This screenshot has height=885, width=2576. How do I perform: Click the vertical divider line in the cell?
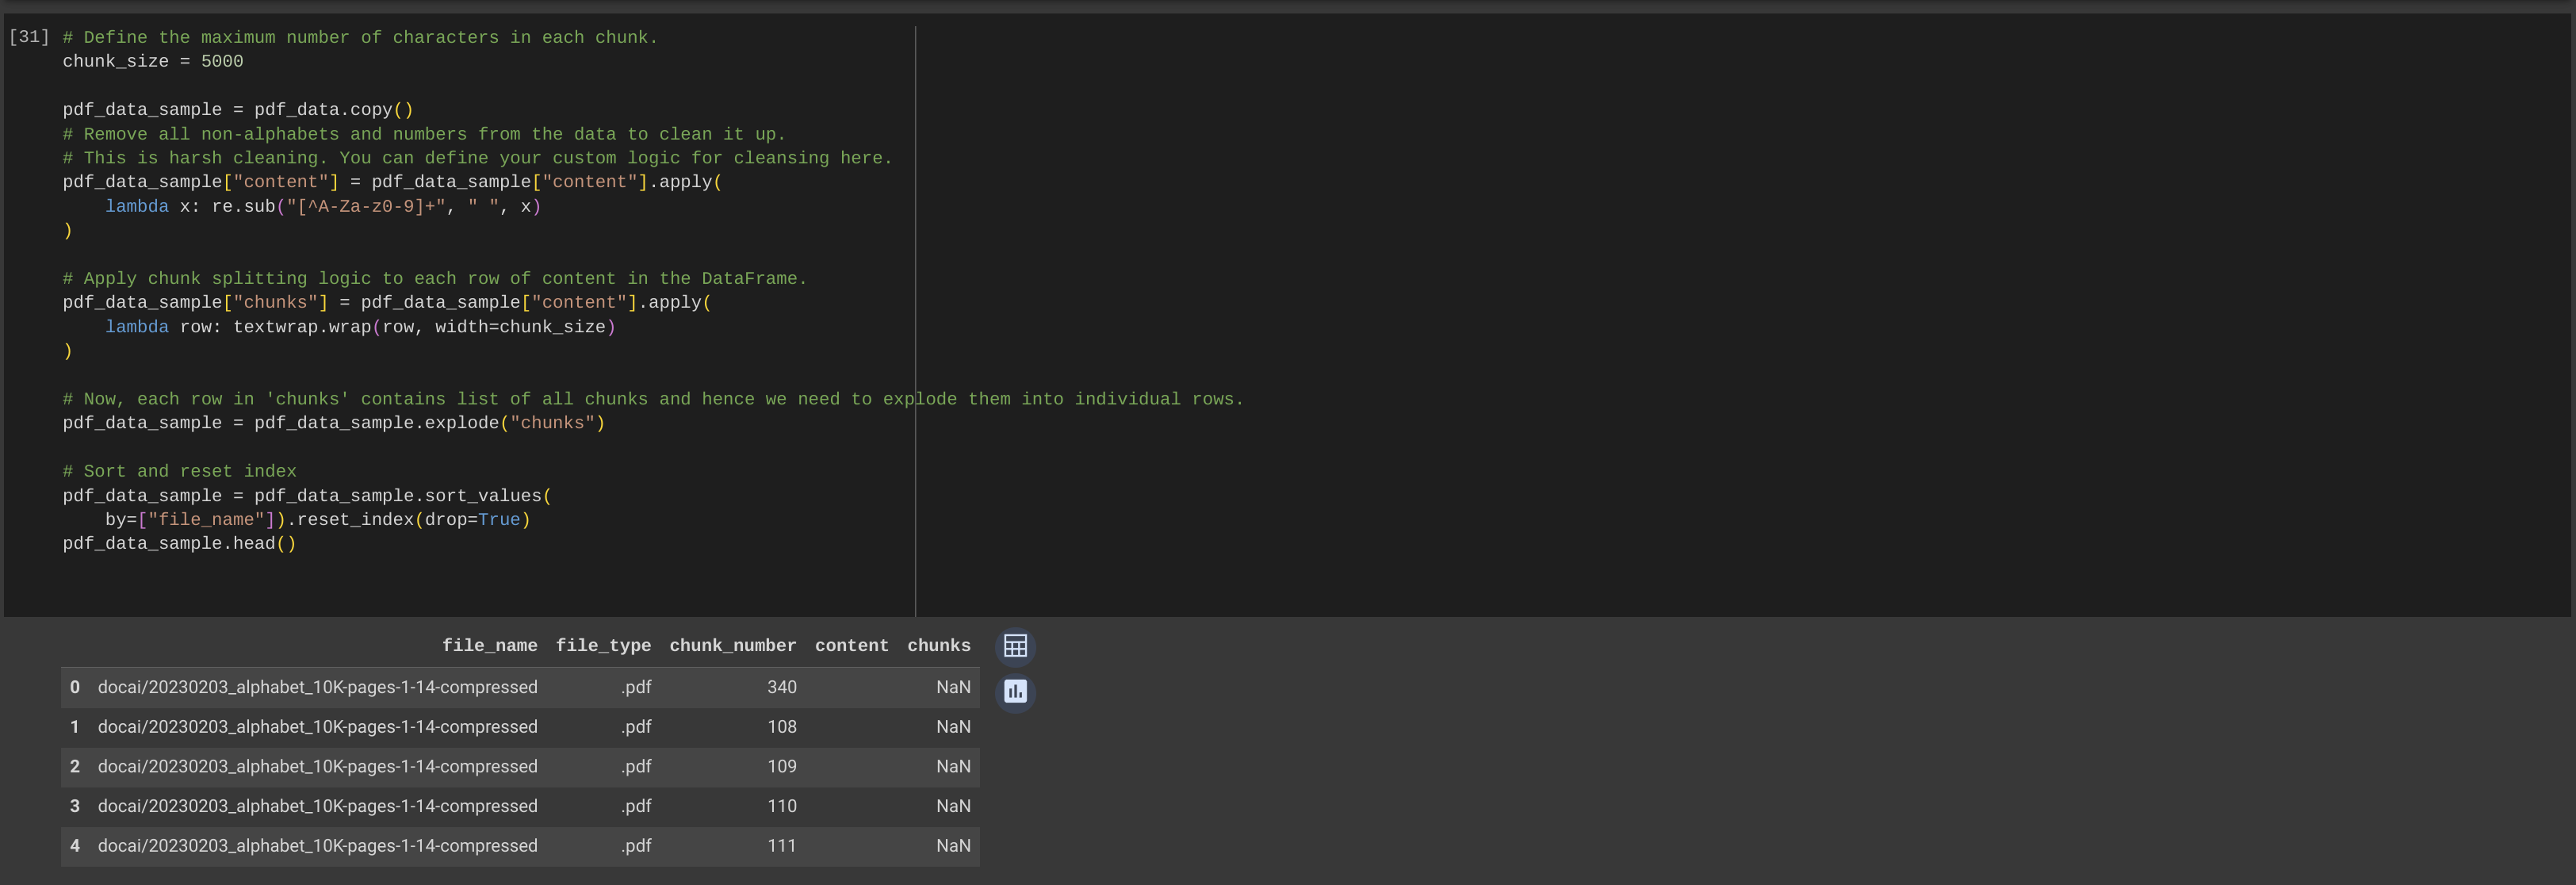[915, 300]
